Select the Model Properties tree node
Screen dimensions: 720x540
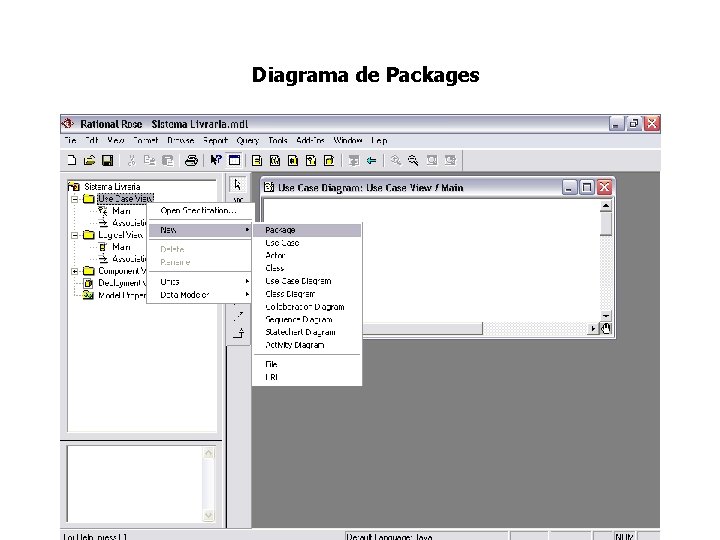[x=122, y=295]
